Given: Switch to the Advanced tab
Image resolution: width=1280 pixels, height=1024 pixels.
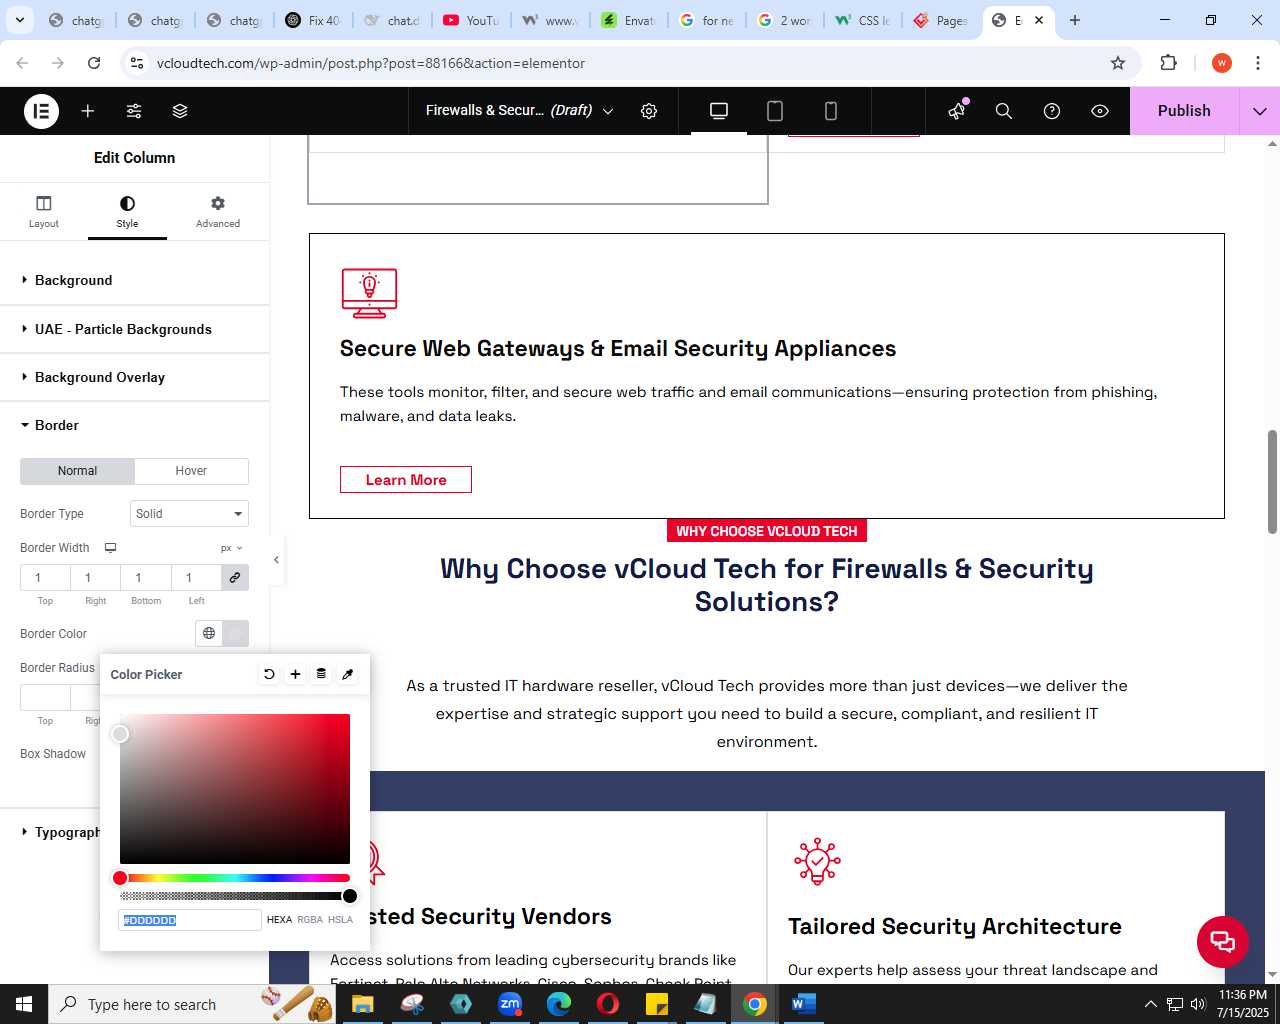Looking at the screenshot, I should pos(218,212).
